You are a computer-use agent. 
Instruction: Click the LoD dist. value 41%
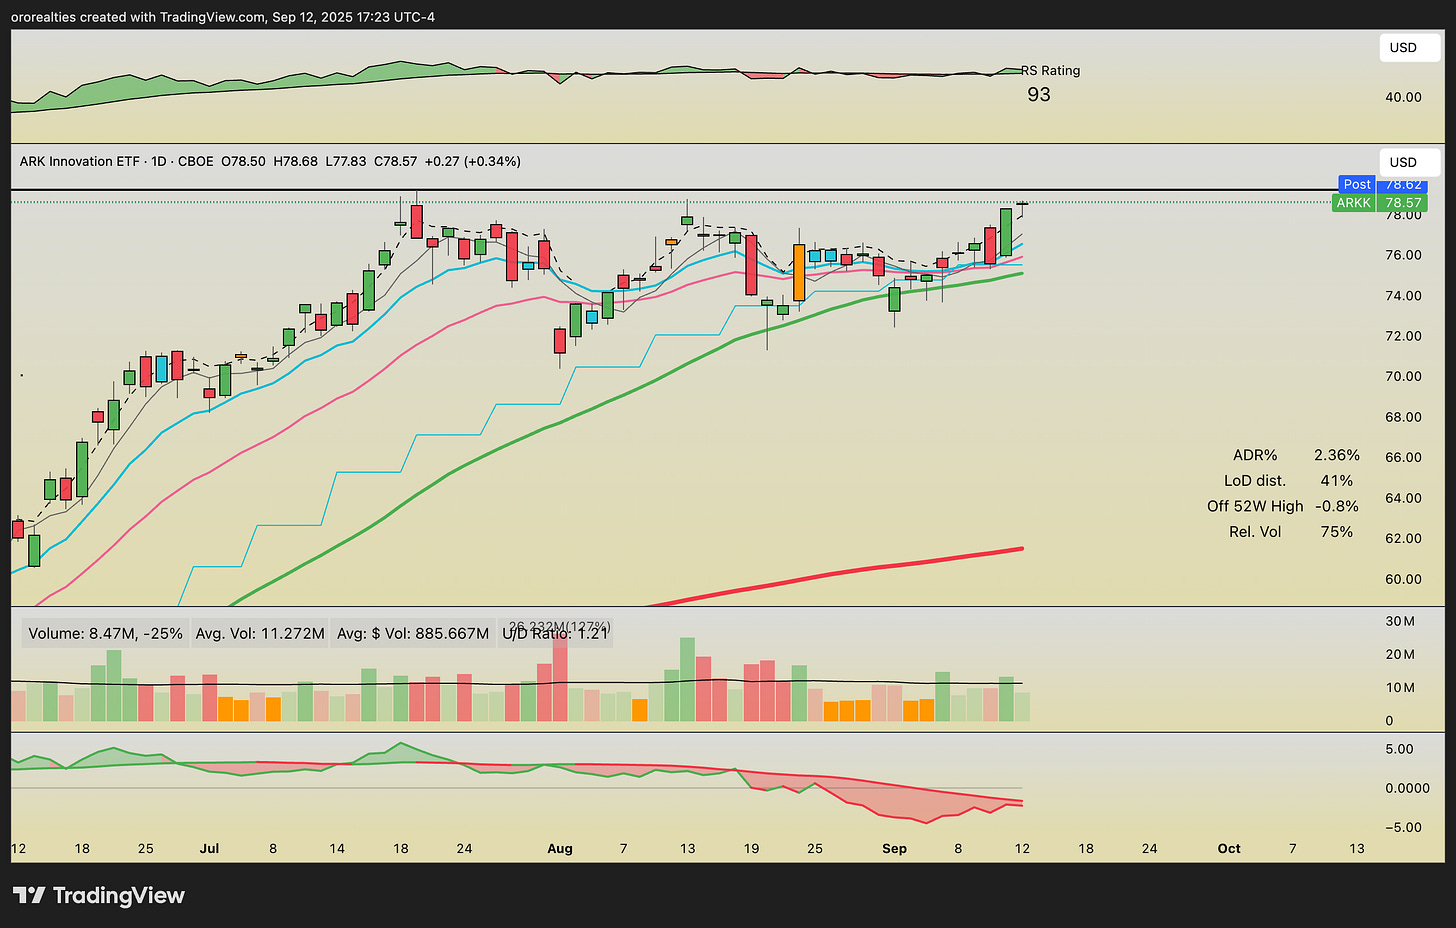click(x=1337, y=481)
